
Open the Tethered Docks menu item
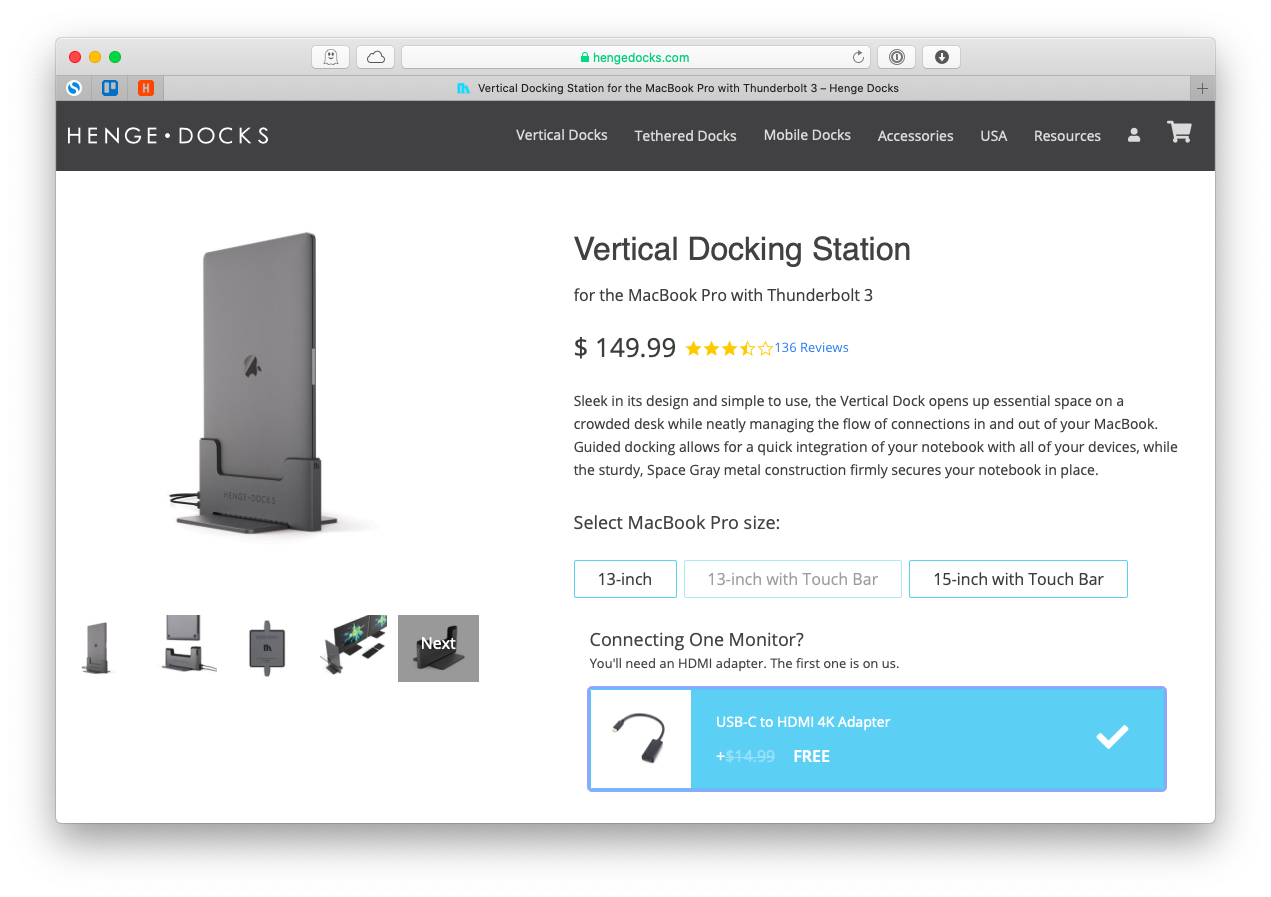[685, 136]
